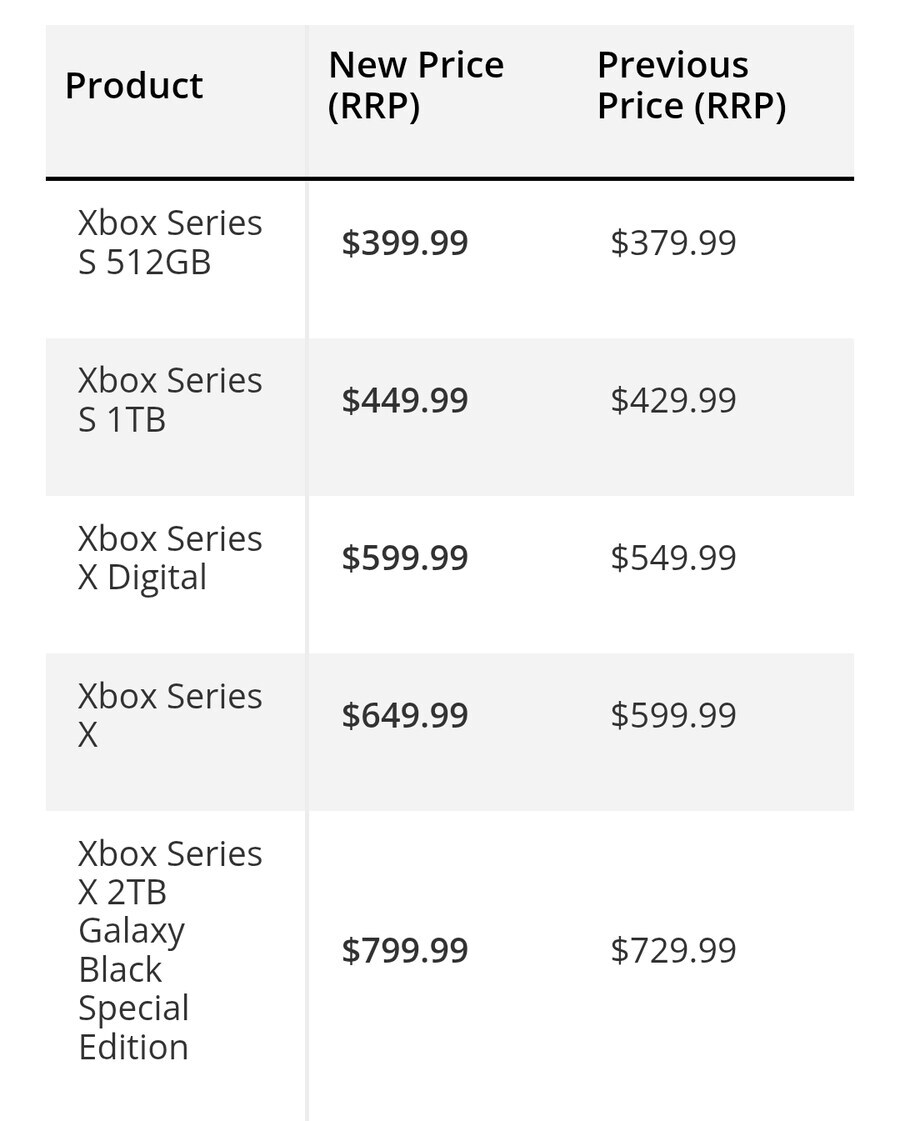Click the New Price (RRP) header
Image resolution: width=900 pixels, height=1121 pixels.
416,85
